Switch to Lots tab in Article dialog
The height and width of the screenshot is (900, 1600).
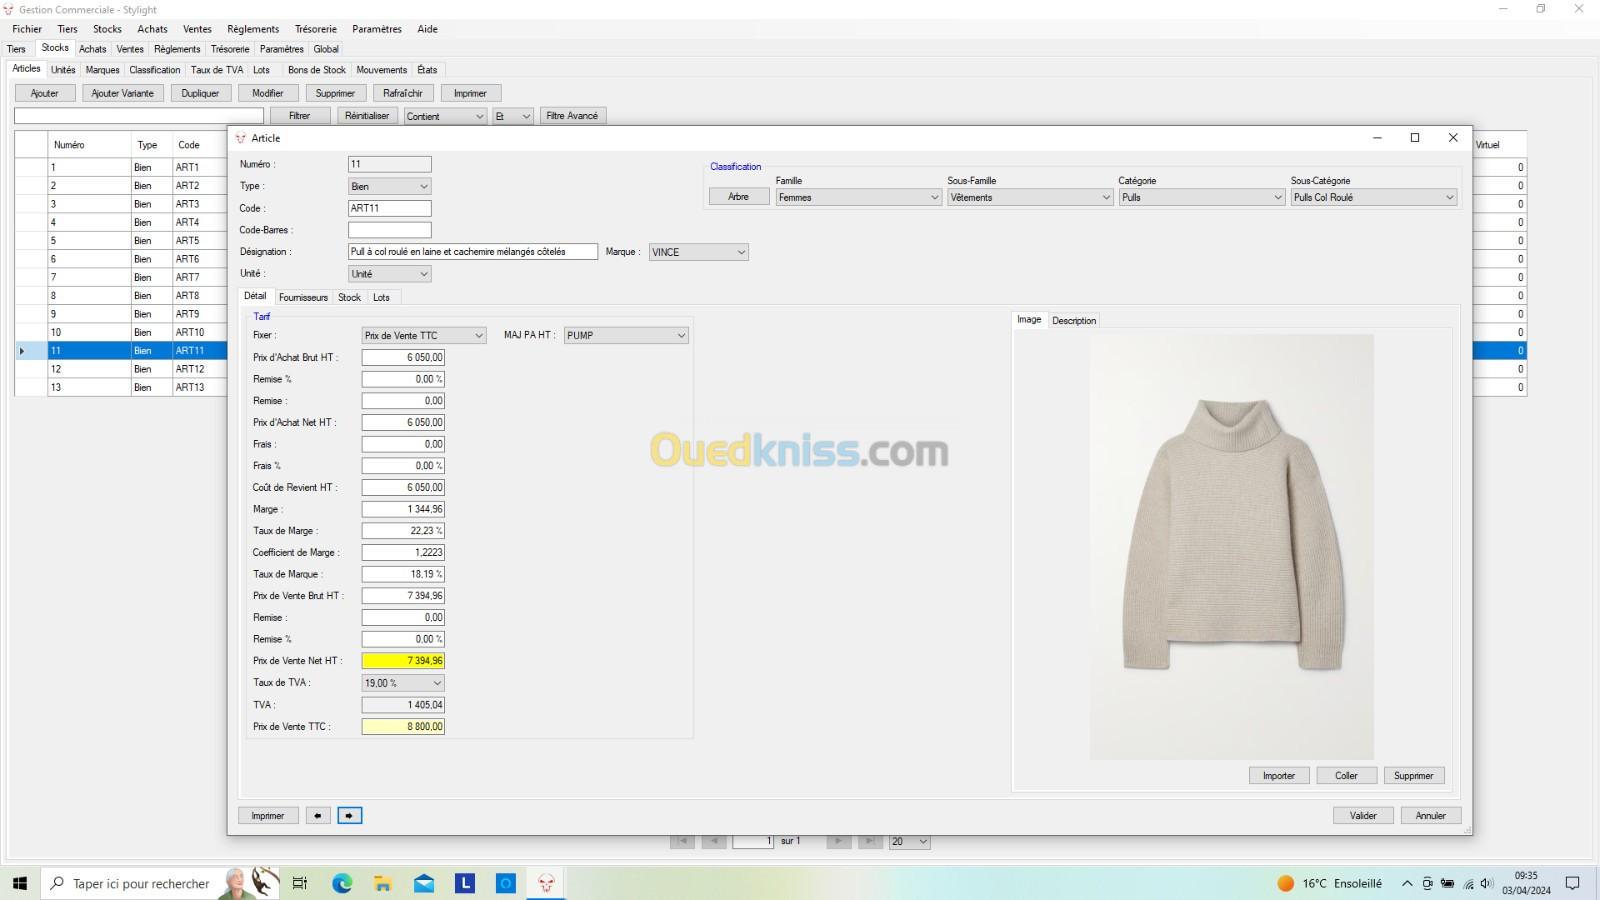(381, 297)
